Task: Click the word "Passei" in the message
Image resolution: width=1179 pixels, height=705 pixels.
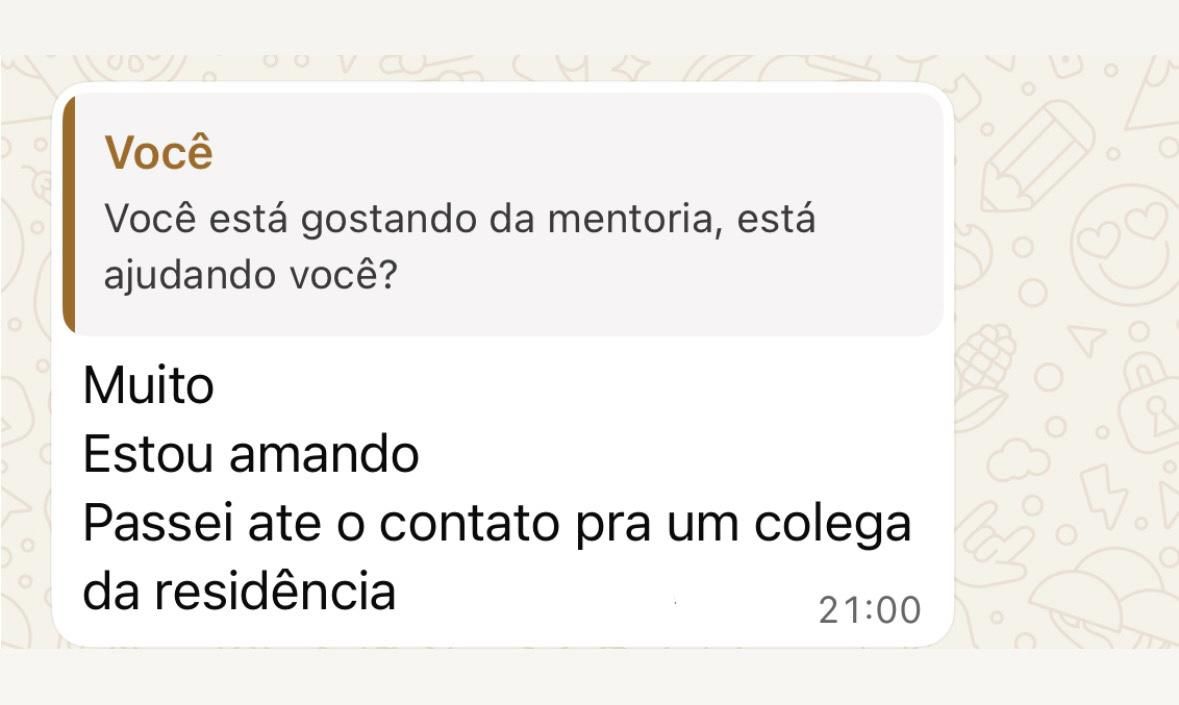Action: click(153, 525)
